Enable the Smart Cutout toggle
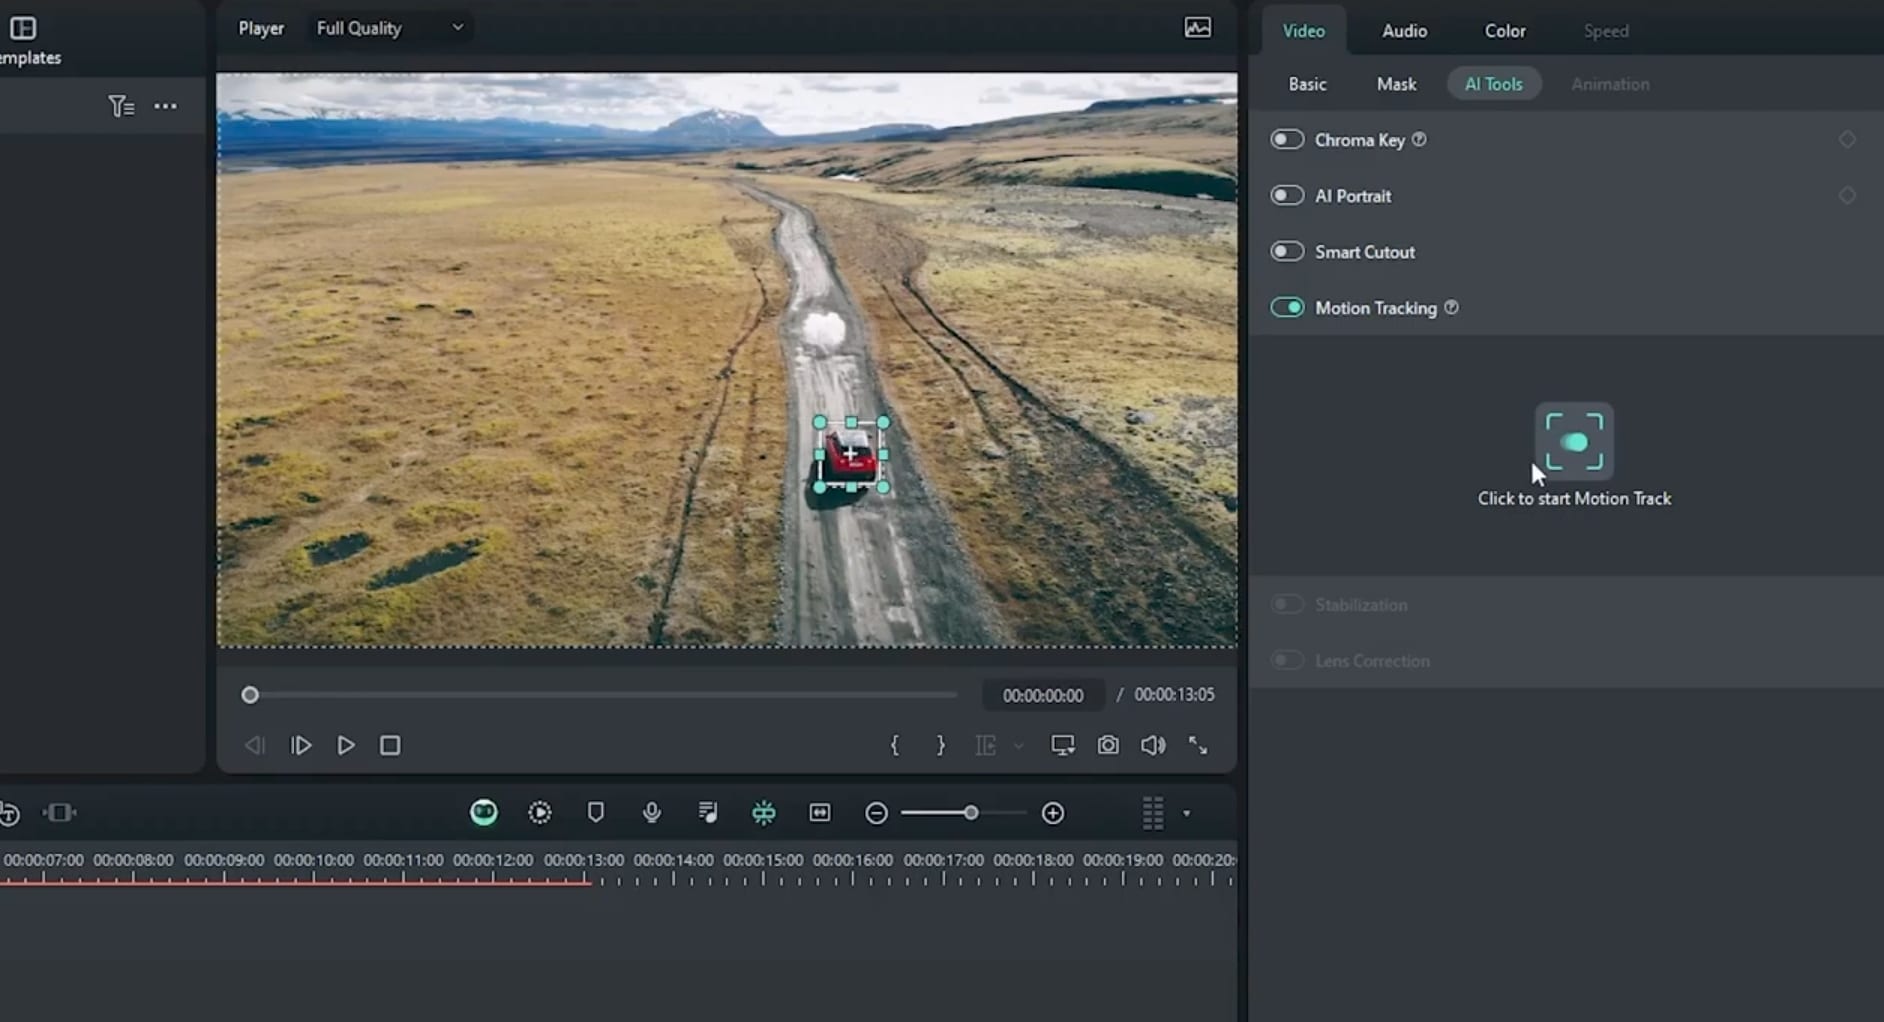The width and height of the screenshot is (1884, 1022). (1287, 252)
